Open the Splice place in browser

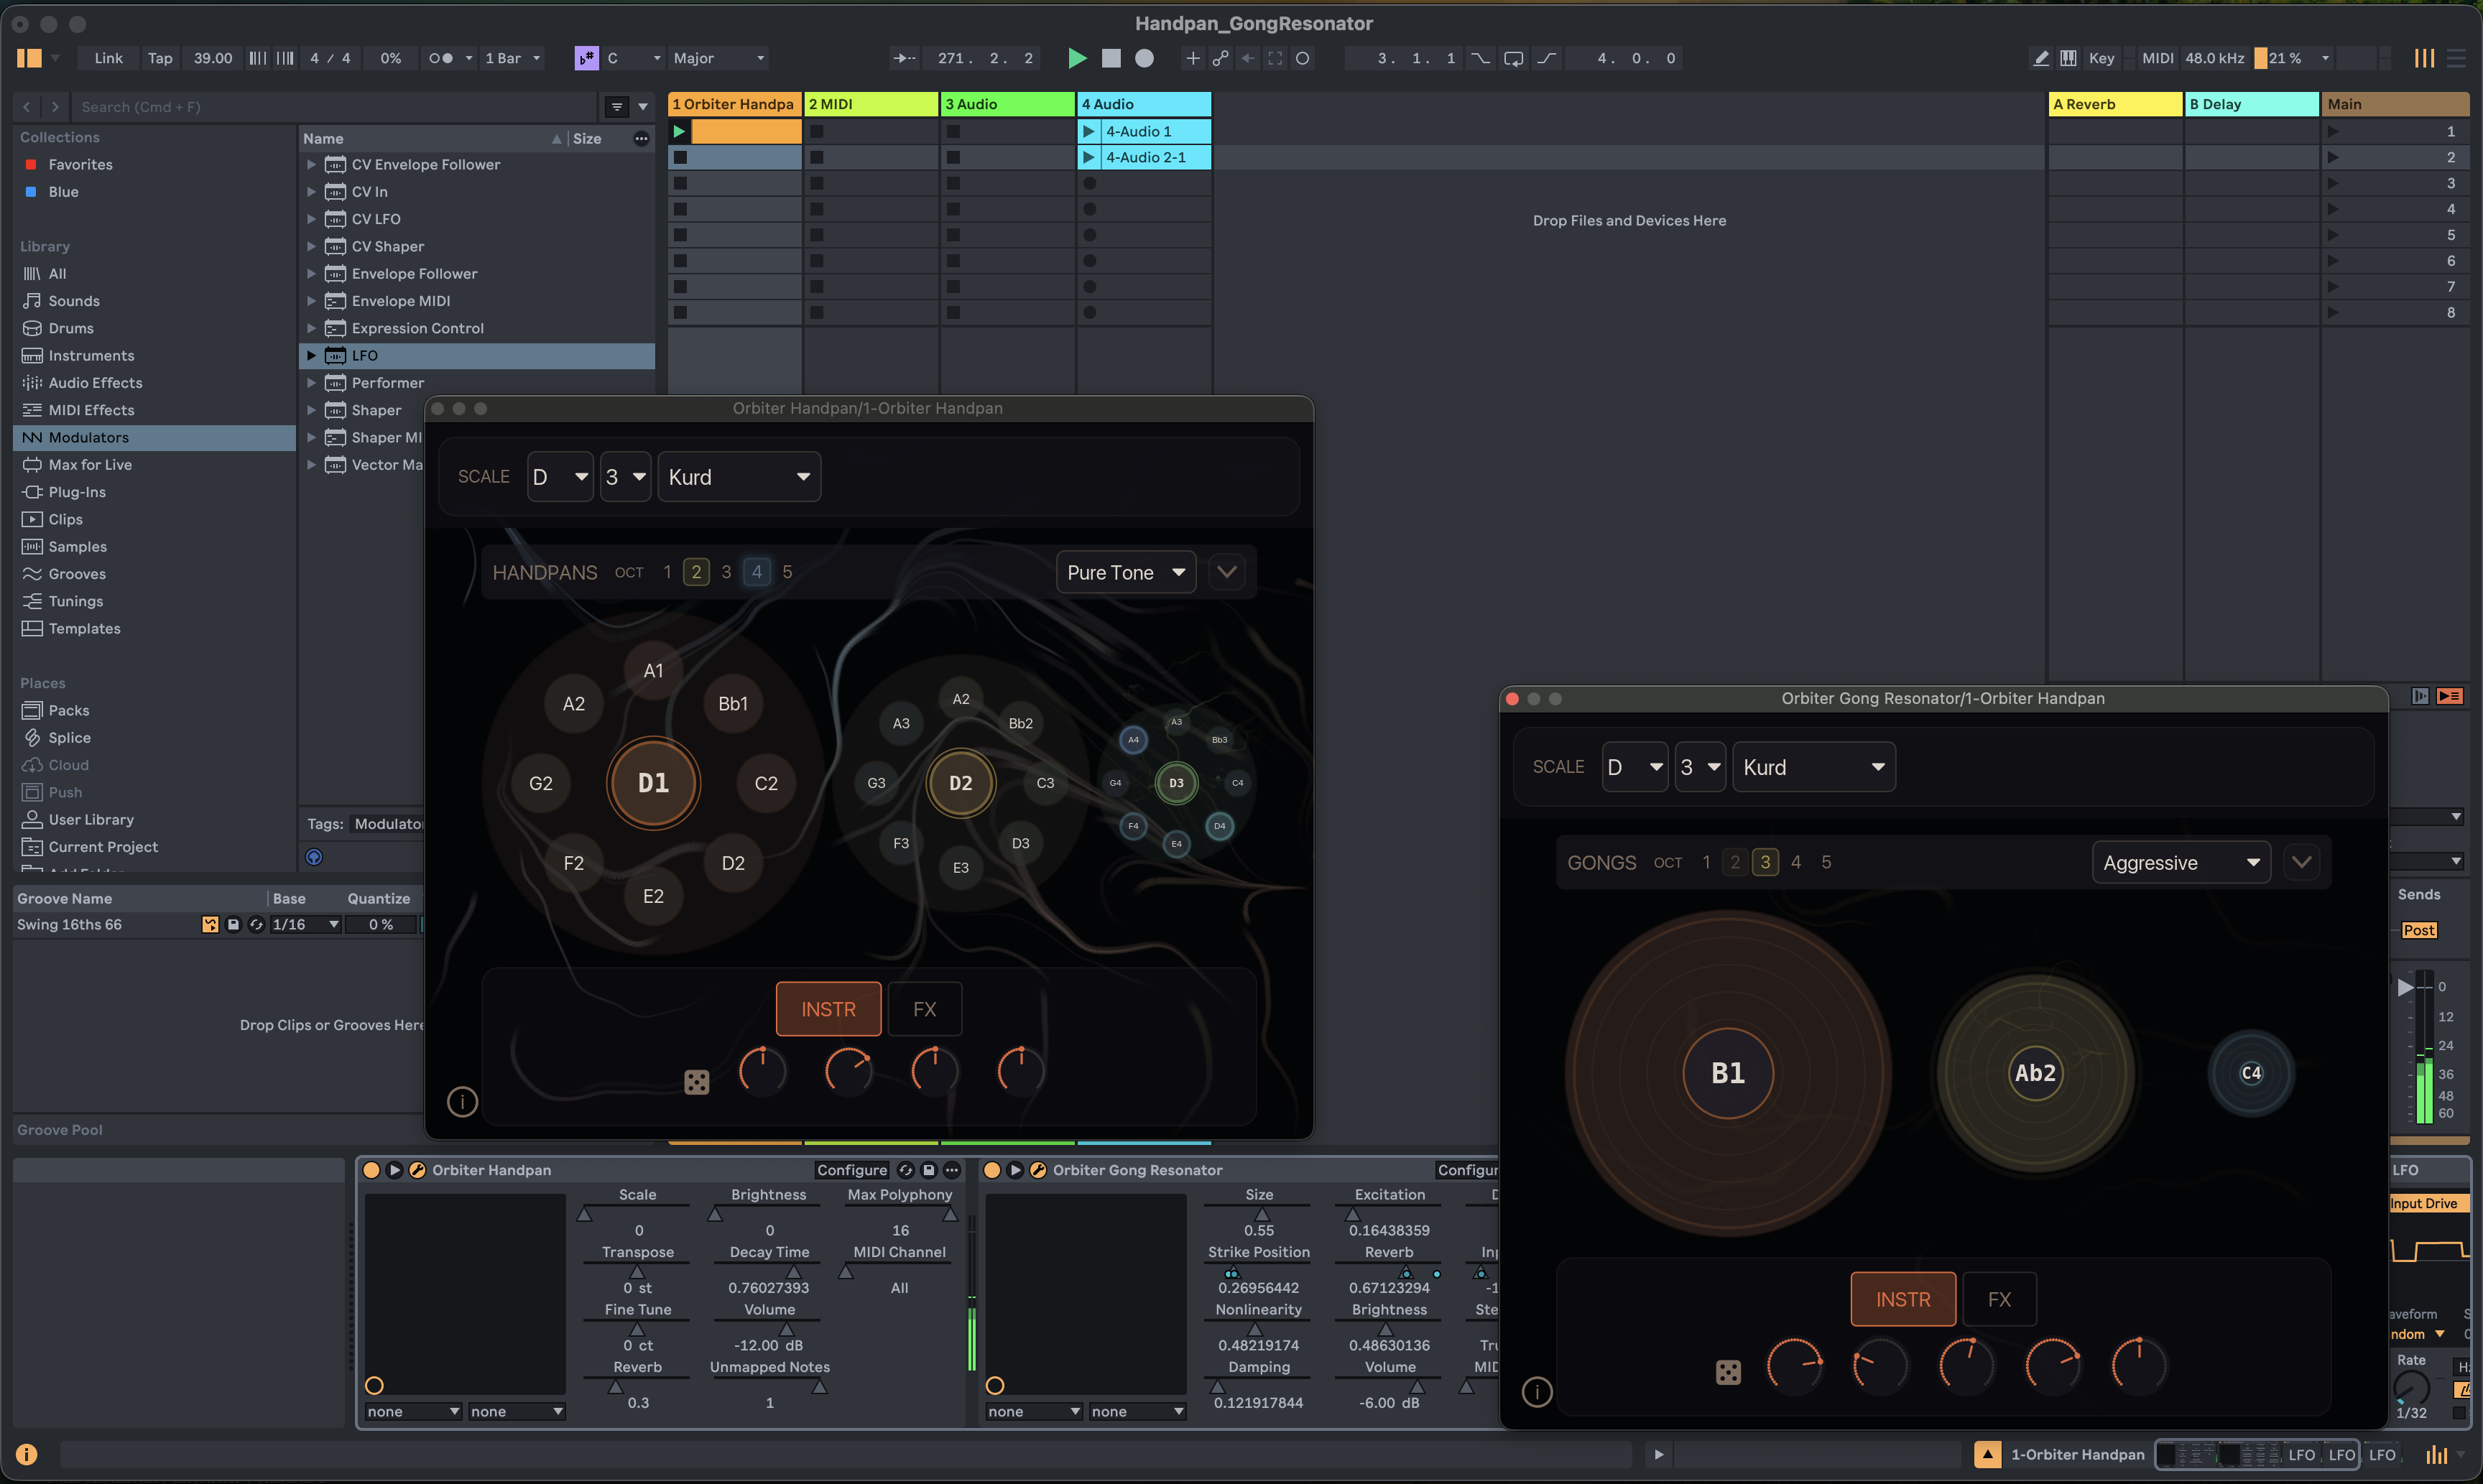pyautogui.click(x=69, y=737)
